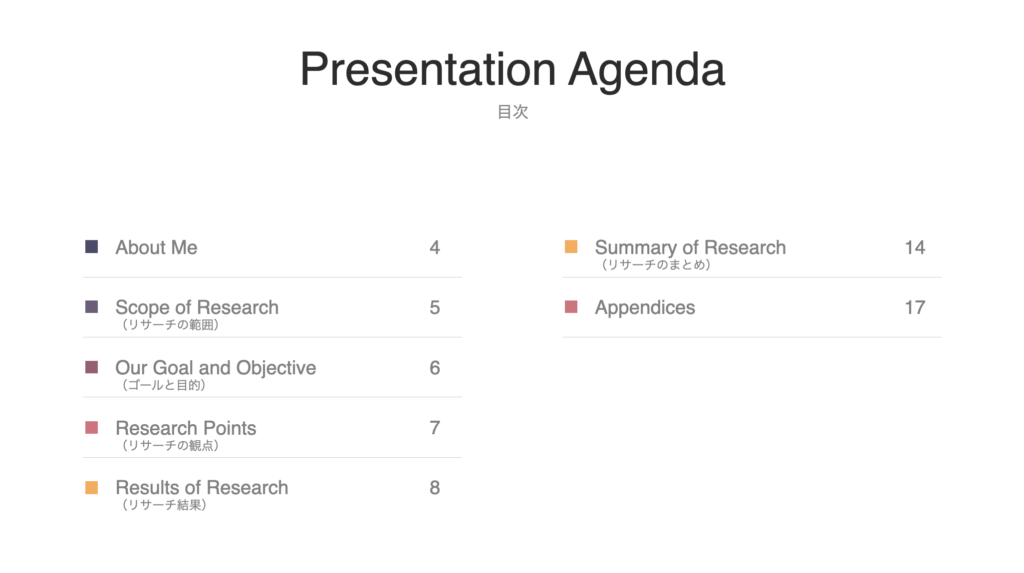Open the Results of Research entry

[202, 488]
